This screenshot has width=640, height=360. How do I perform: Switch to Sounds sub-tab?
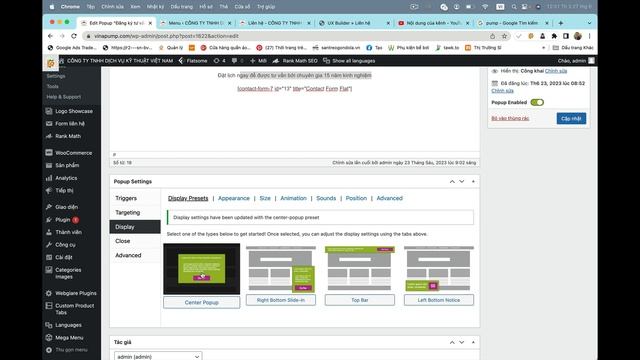tap(326, 198)
